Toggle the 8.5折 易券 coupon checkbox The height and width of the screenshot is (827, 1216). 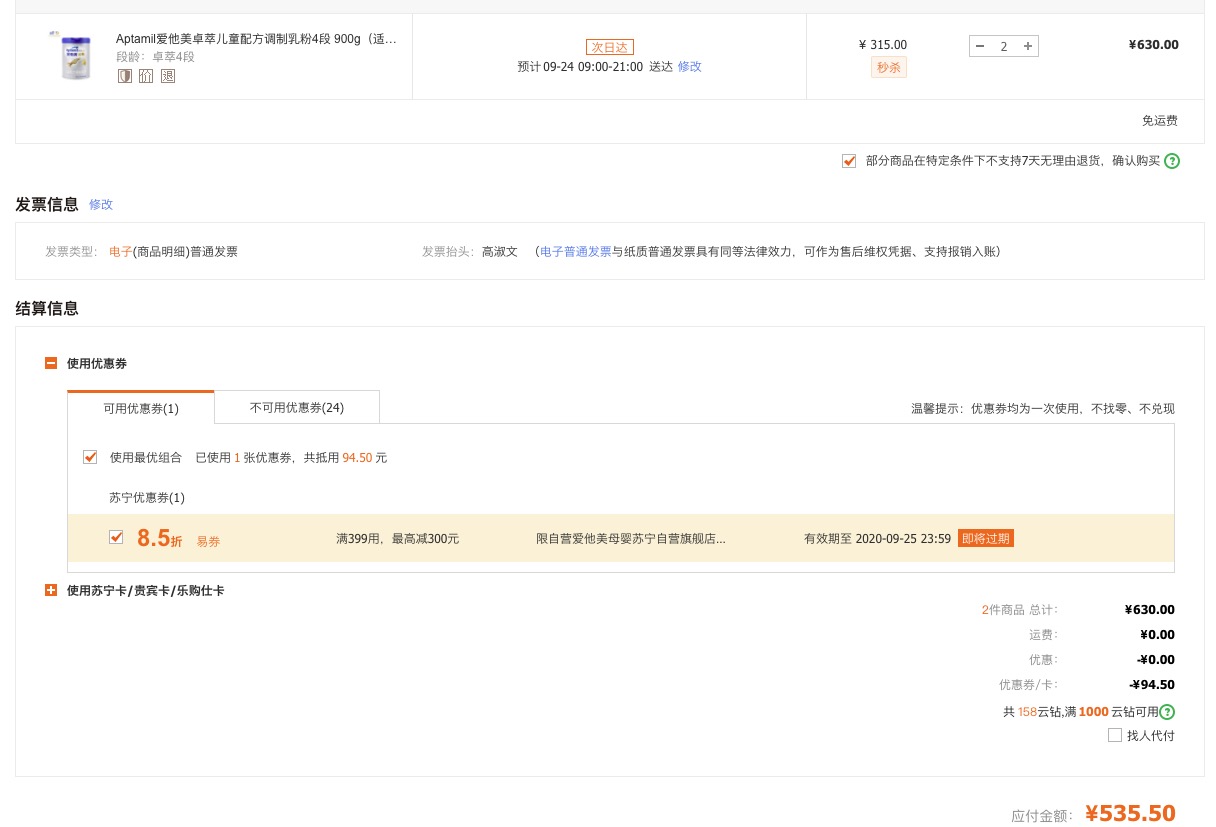116,537
